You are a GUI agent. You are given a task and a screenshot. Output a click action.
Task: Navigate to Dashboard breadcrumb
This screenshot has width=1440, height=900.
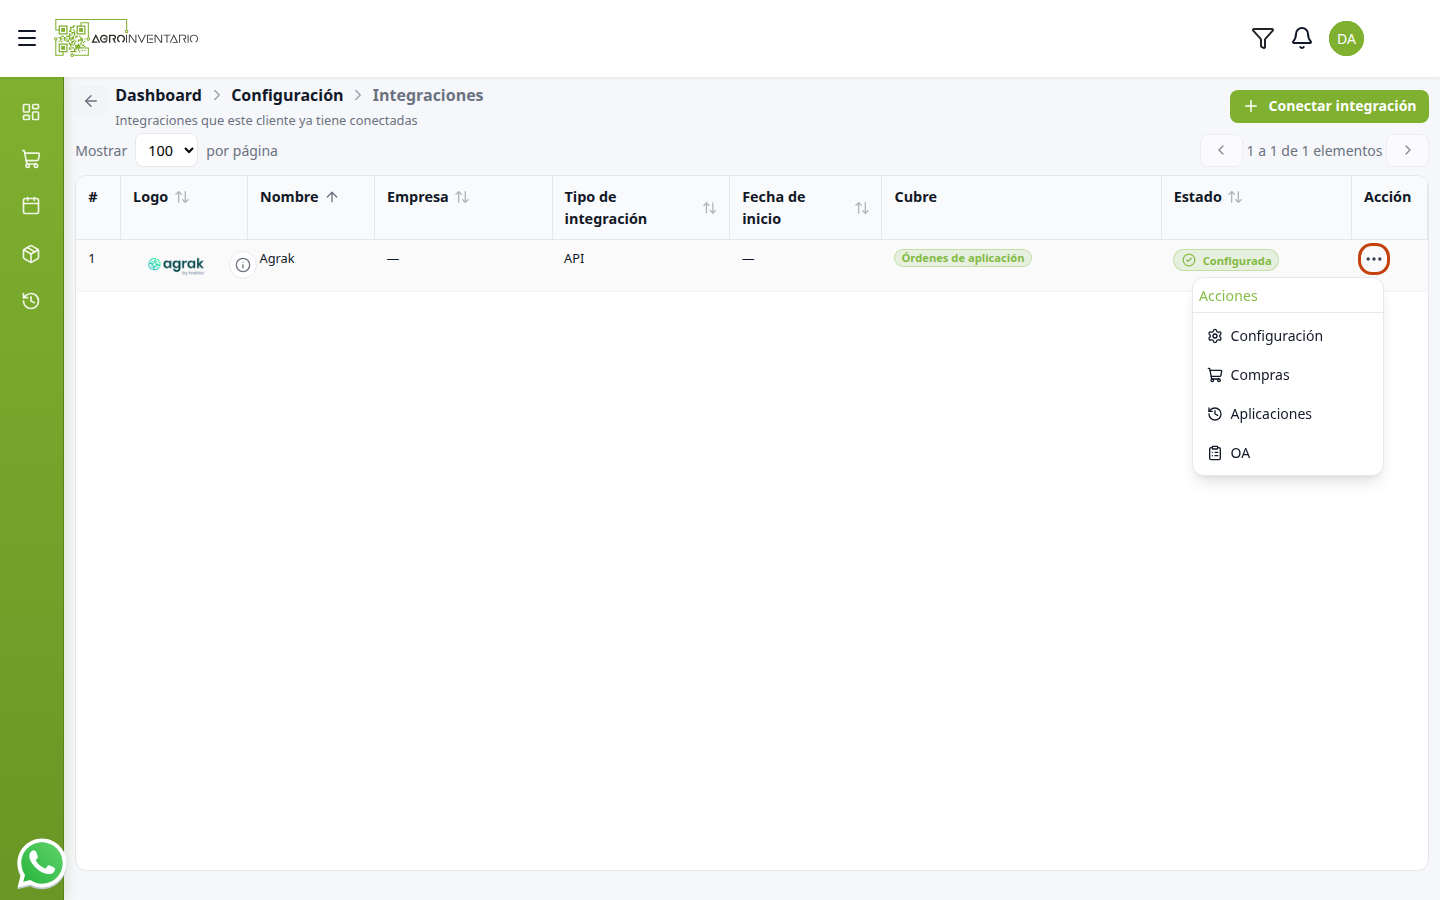pos(158,95)
